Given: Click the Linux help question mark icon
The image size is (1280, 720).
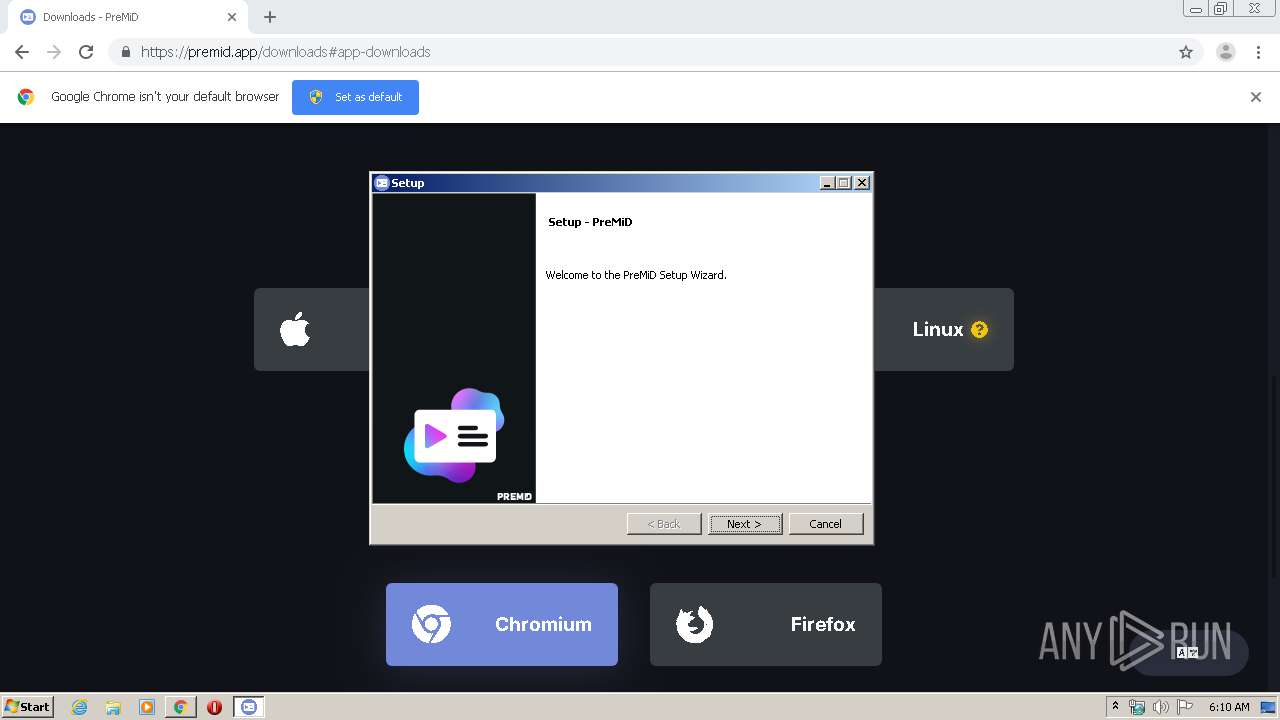Looking at the screenshot, I should (979, 330).
